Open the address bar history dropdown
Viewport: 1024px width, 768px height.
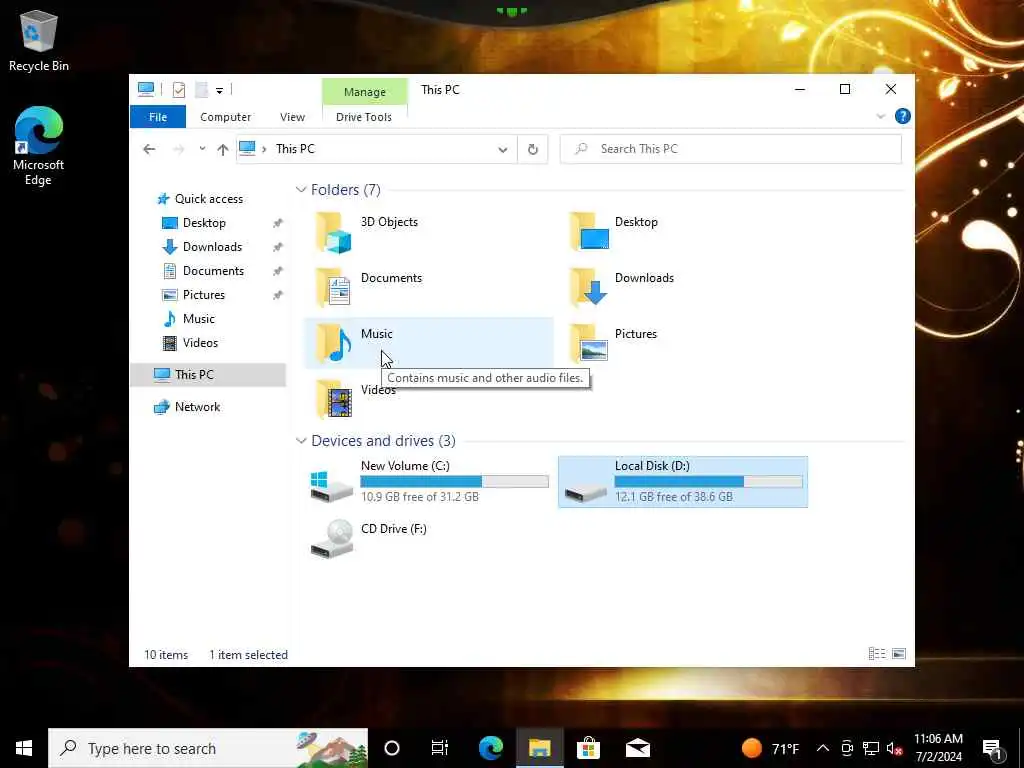(x=503, y=150)
